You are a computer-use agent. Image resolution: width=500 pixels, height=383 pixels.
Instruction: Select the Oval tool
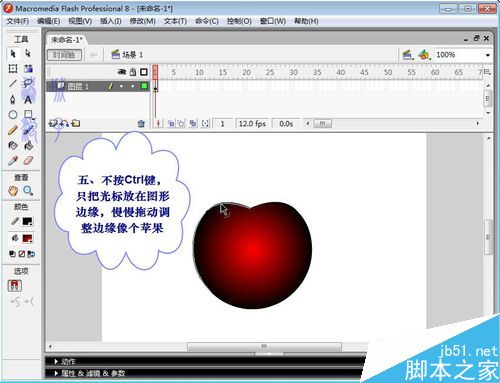[13, 115]
